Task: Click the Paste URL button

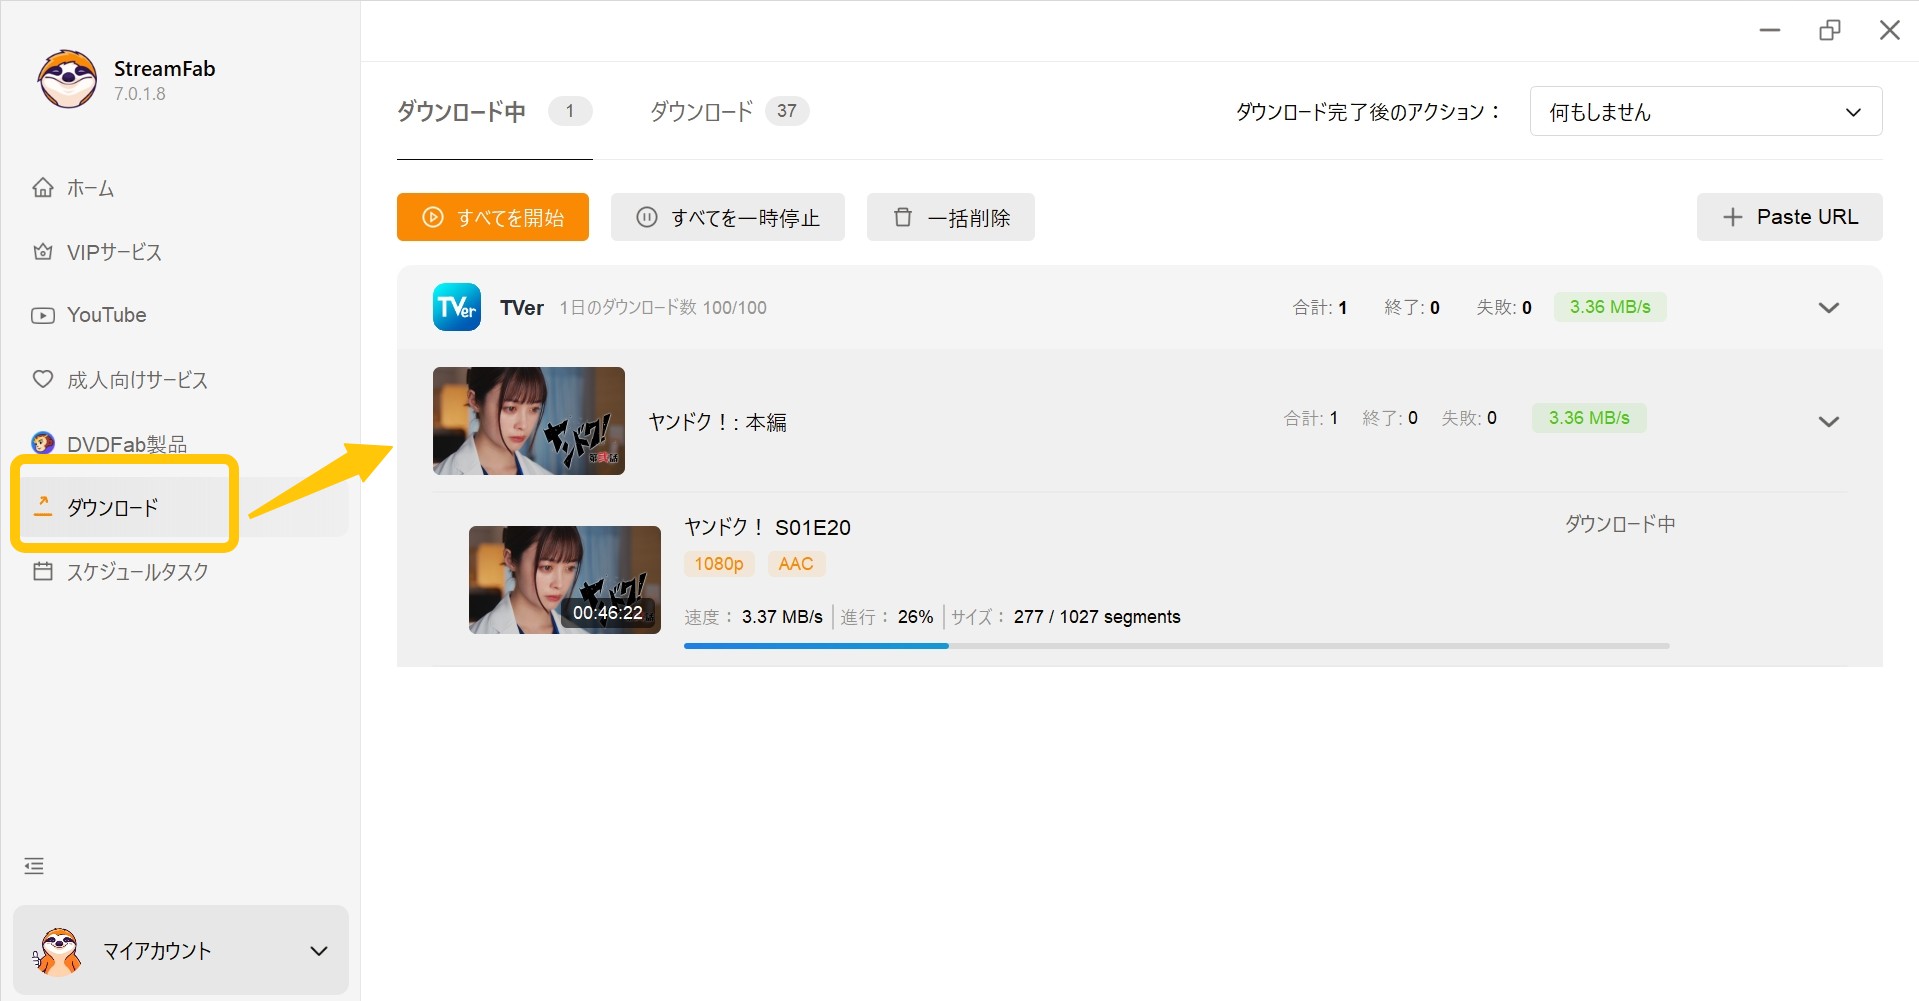Action: (1789, 217)
